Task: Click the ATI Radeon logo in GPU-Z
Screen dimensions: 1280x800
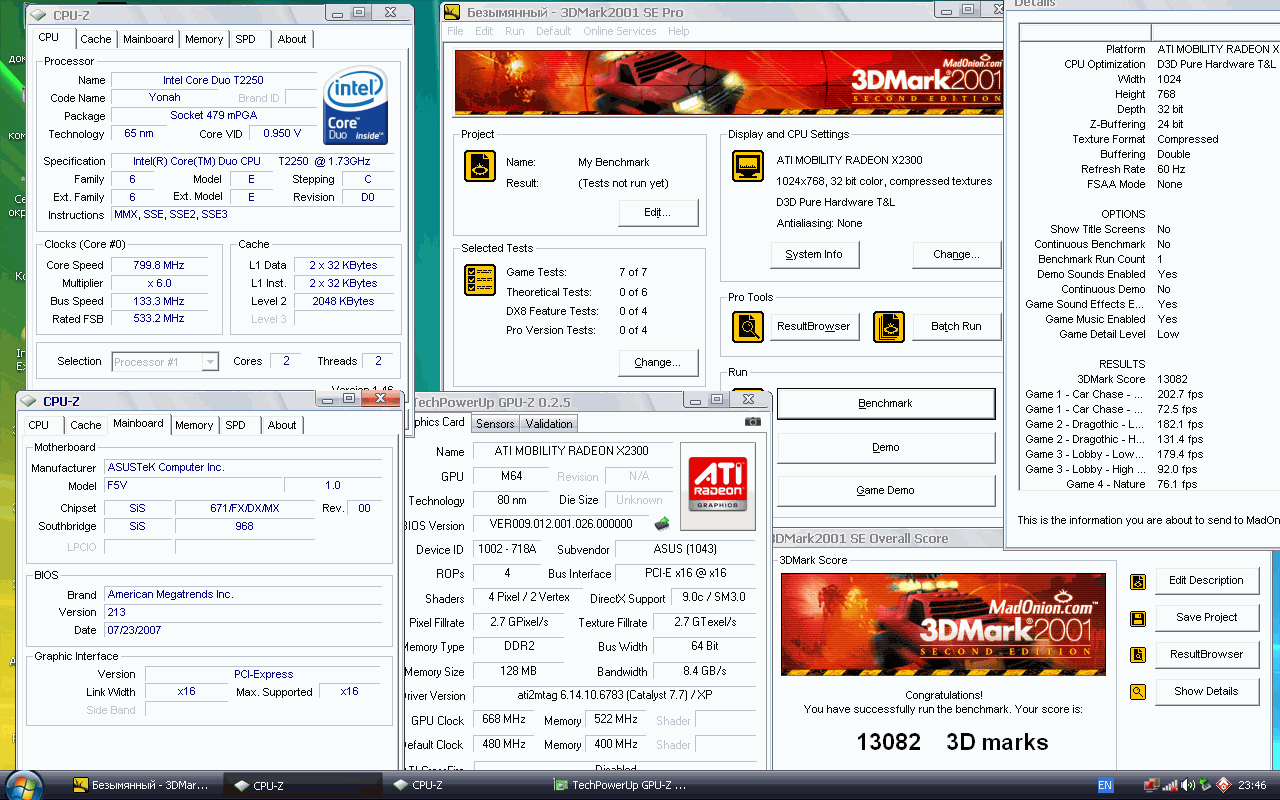Action: [717, 485]
